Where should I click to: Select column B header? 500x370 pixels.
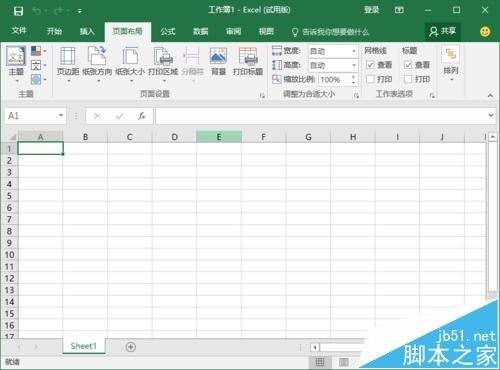coord(85,137)
